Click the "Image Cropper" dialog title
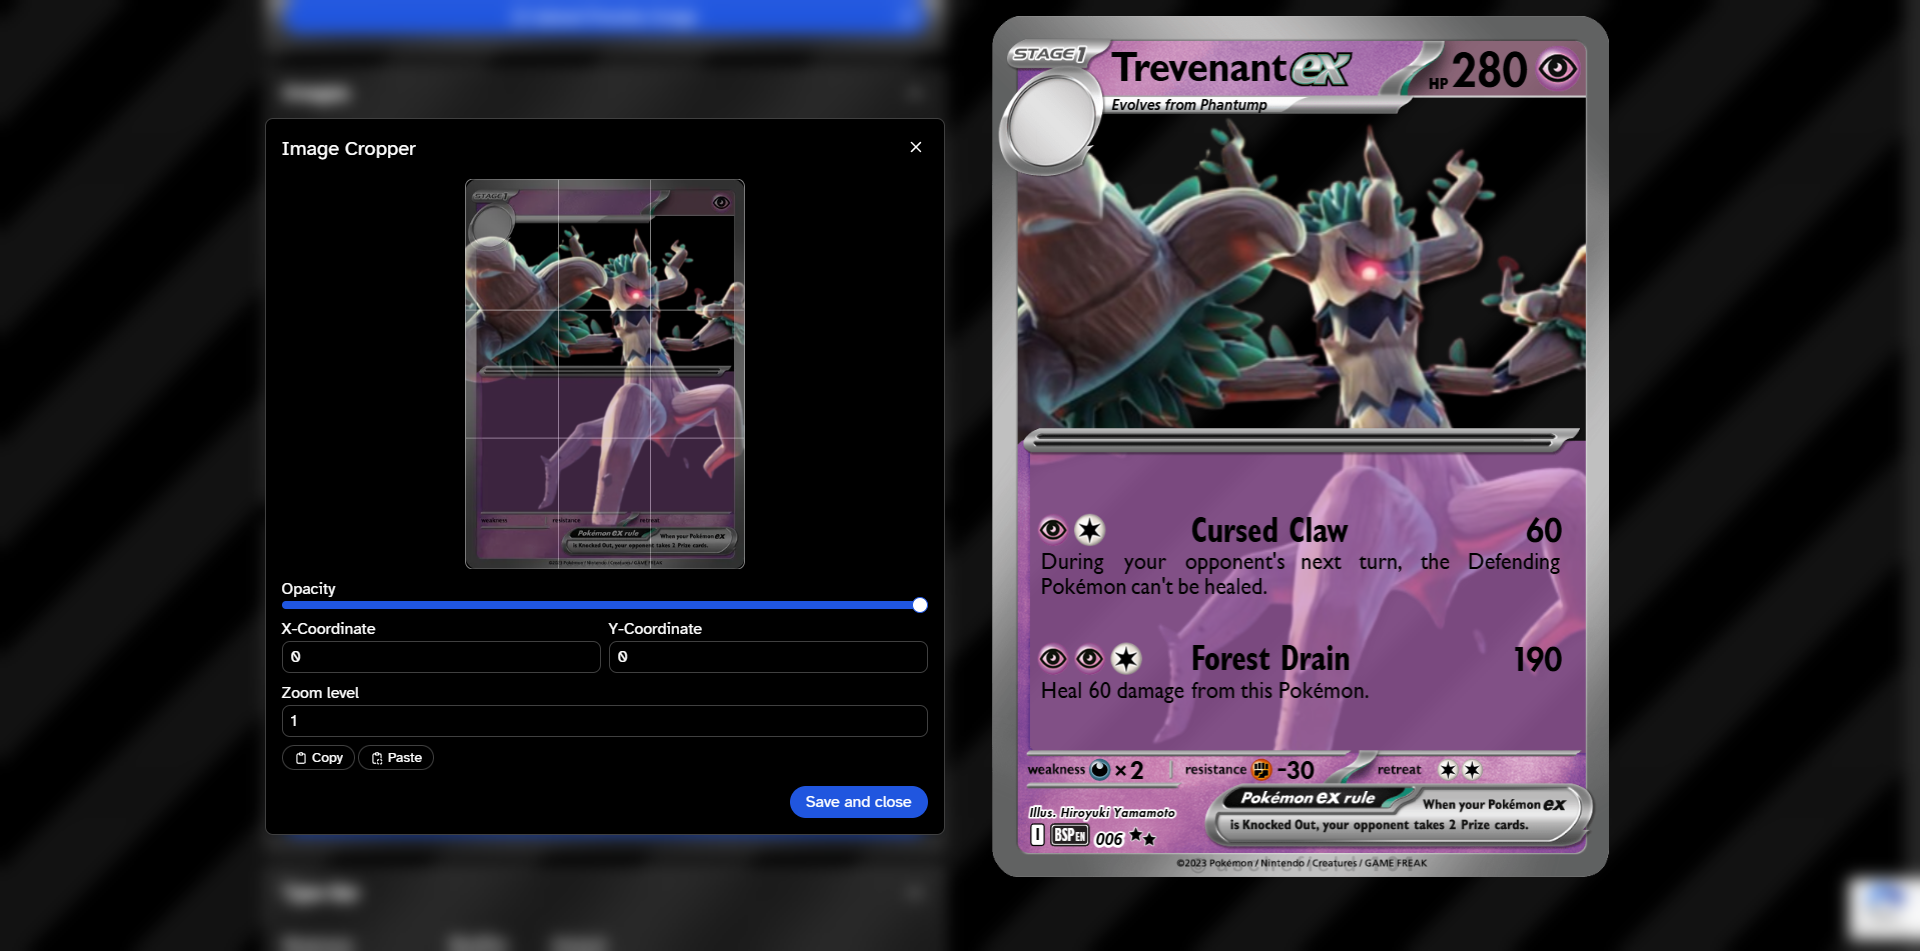 point(348,149)
